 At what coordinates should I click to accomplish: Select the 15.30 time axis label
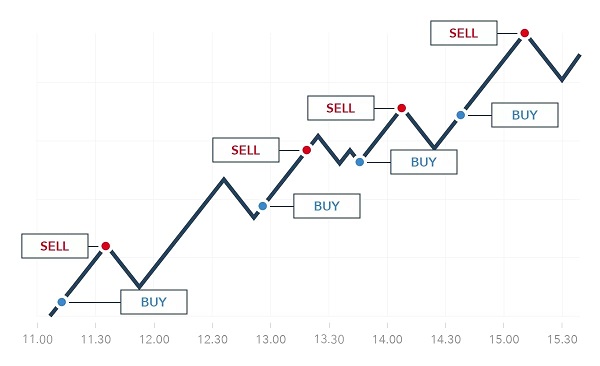click(x=562, y=339)
